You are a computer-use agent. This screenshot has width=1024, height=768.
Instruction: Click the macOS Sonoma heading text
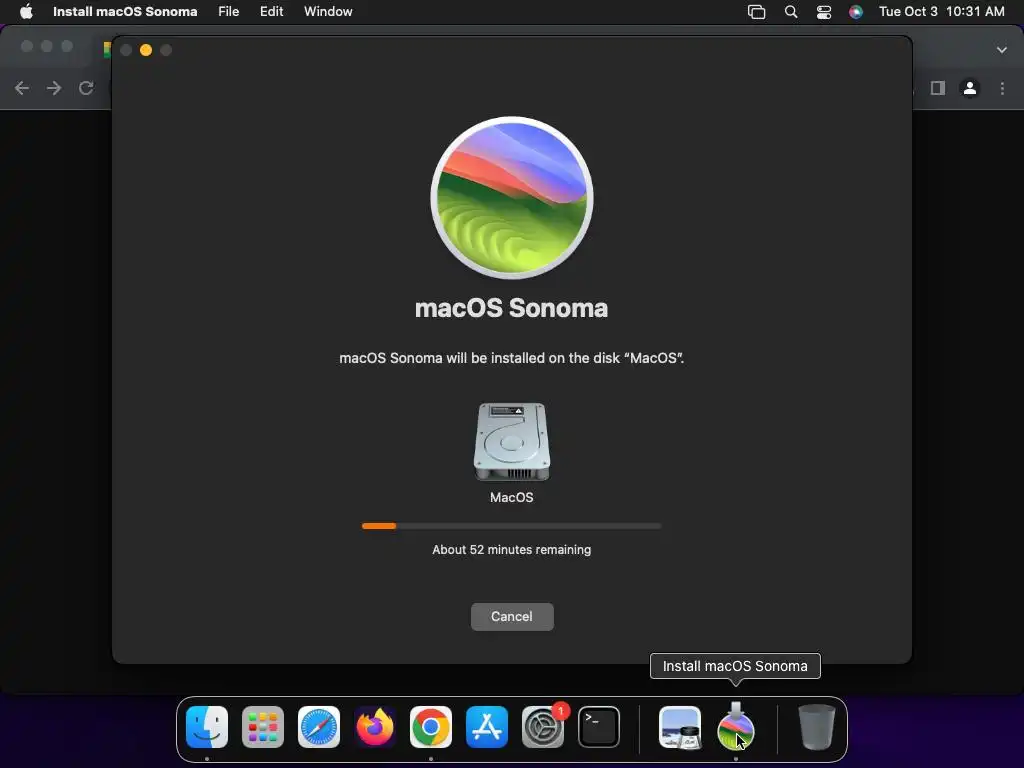pos(511,308)
